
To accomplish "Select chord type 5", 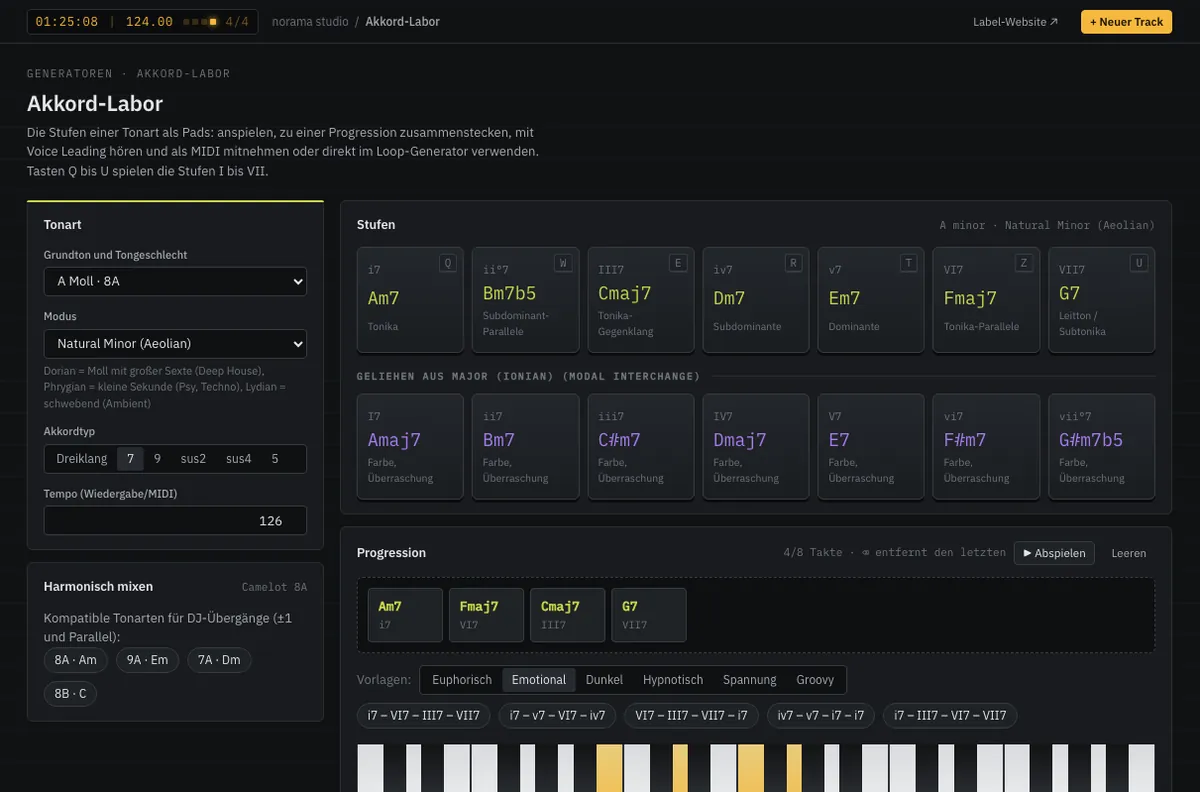I will point(275,459).
